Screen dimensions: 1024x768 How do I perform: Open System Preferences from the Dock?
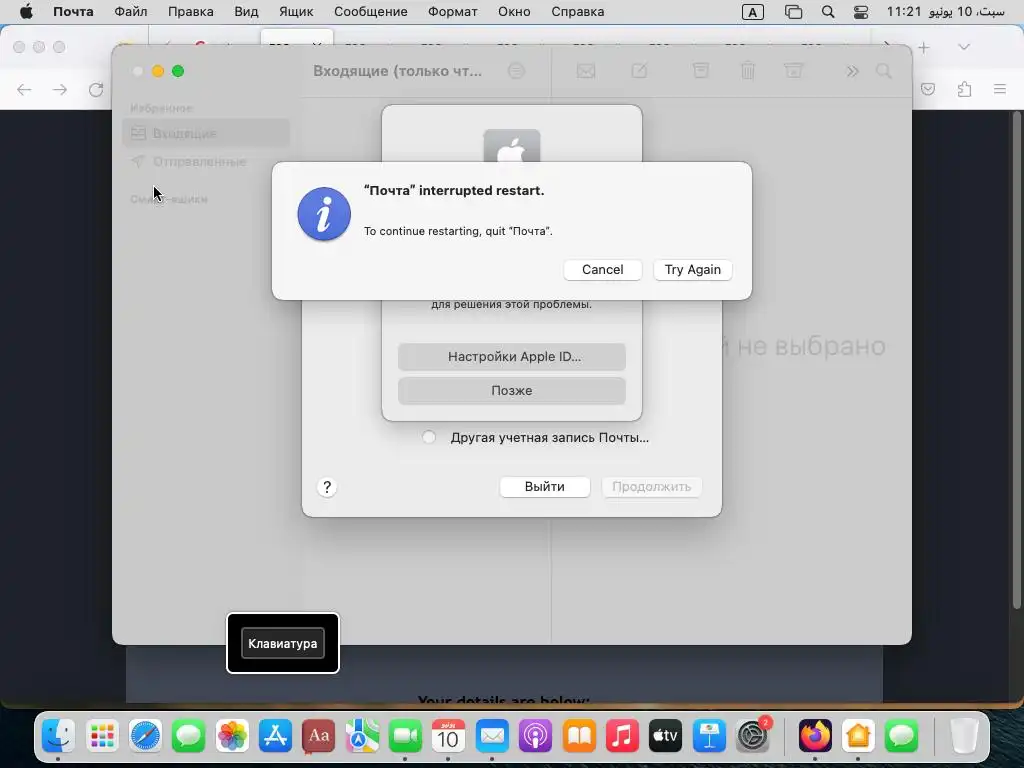tap(752, 736)
